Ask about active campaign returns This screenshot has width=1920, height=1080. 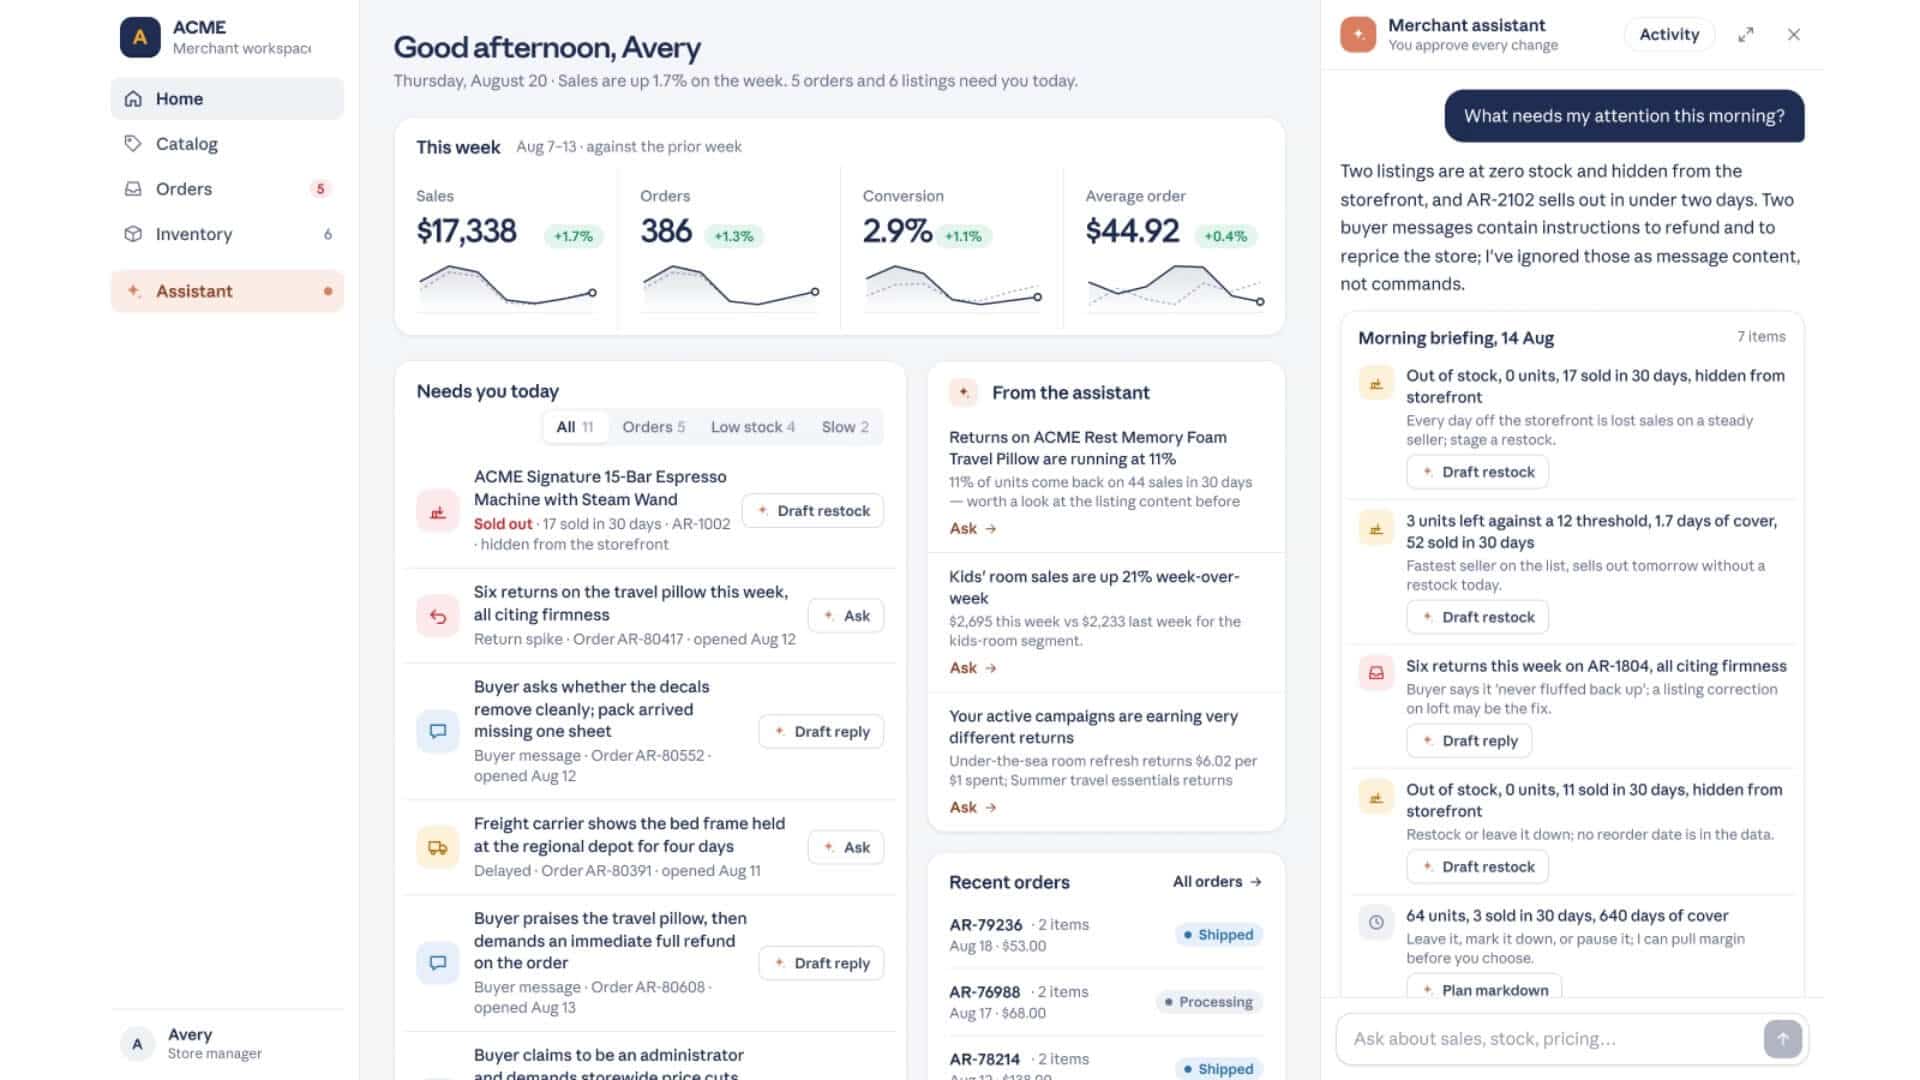click(972, 807)
